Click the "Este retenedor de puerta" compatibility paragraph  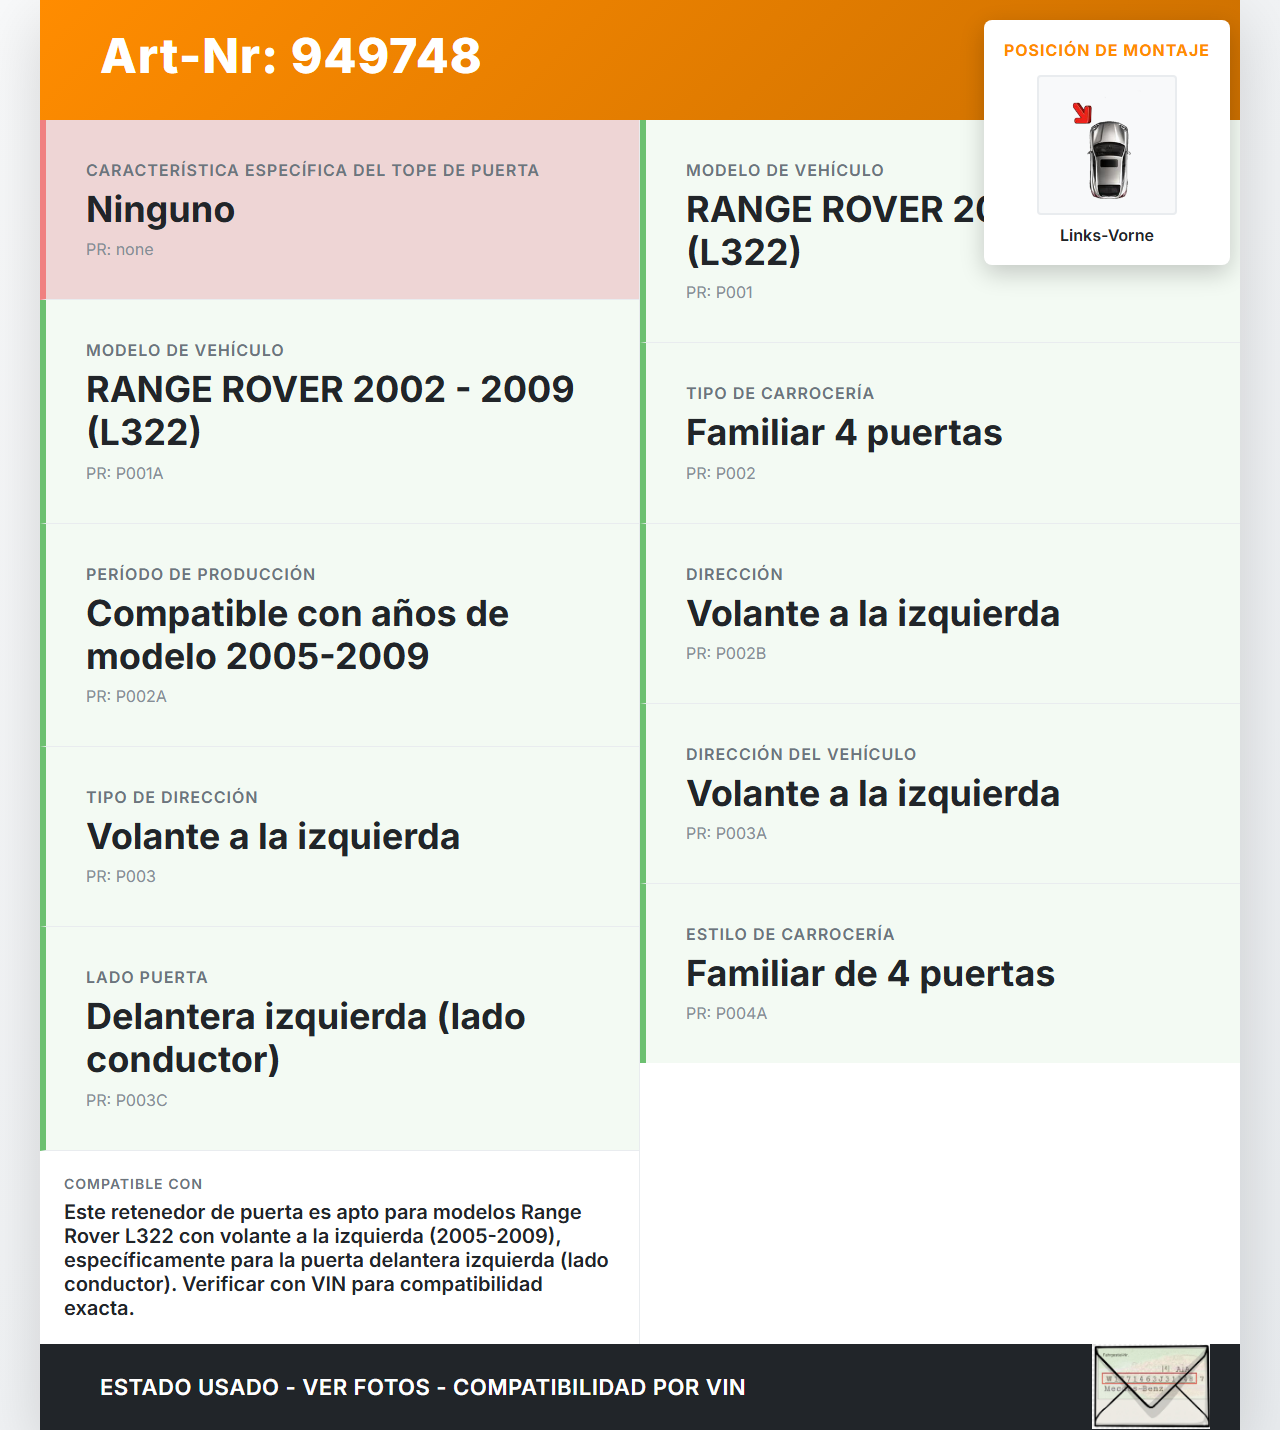(x=337, y=1260)
